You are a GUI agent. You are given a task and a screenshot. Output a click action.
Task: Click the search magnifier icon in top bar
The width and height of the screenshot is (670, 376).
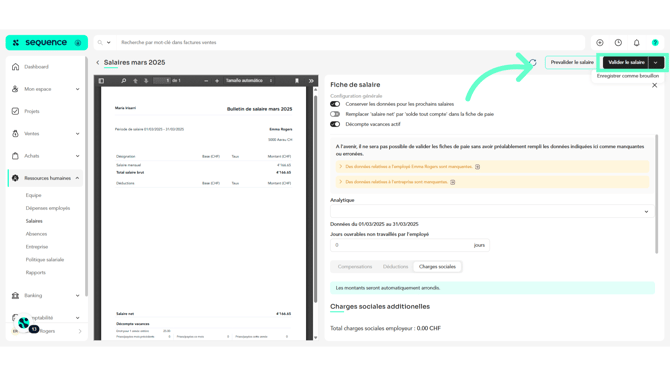100,42
